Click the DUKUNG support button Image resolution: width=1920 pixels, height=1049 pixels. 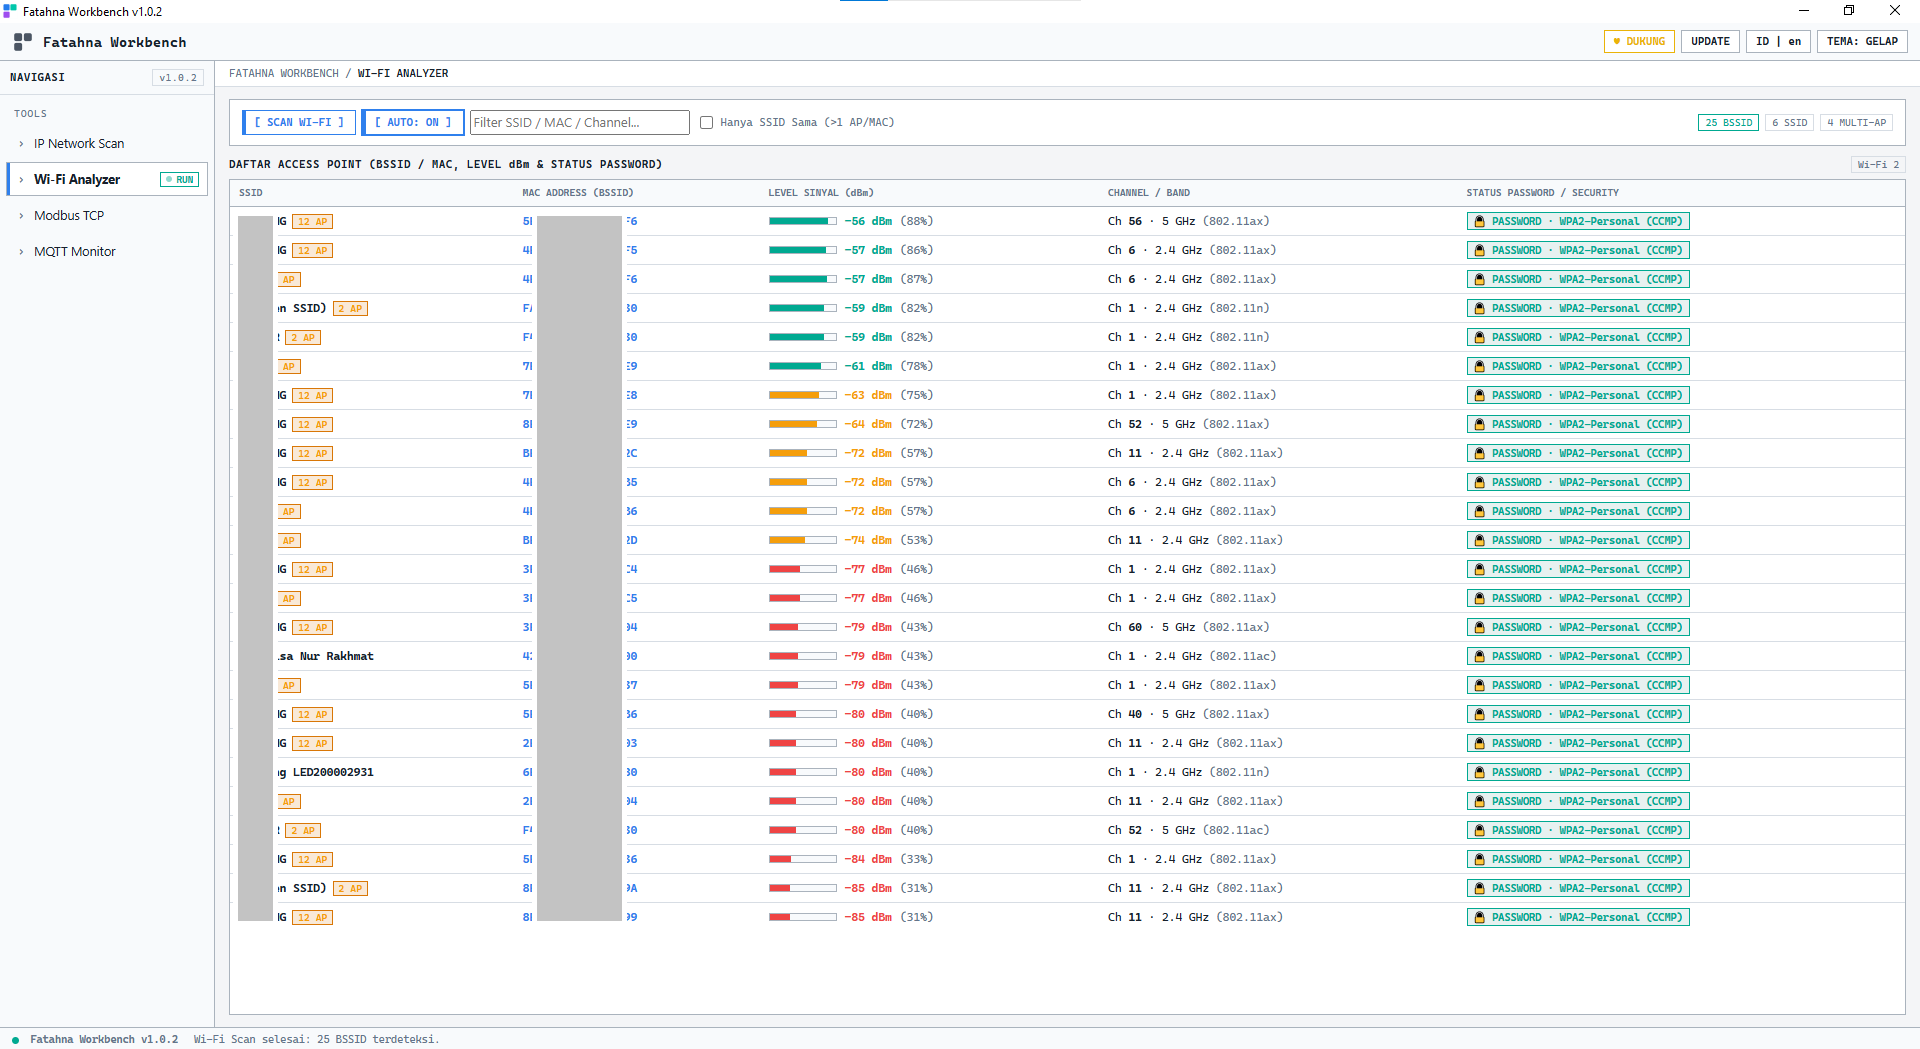pyautogui.click(x=1639, y=42)
